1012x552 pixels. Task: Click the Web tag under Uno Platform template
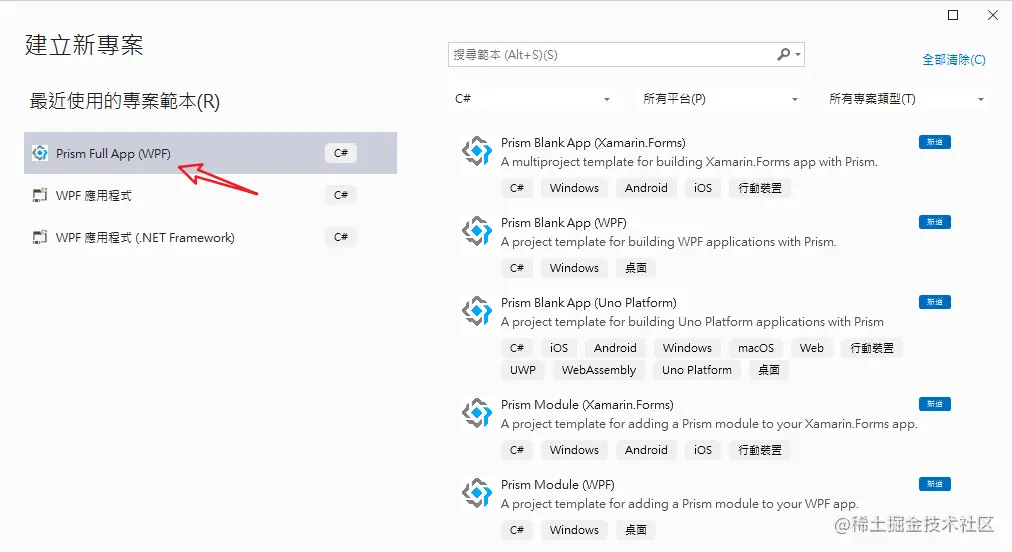tap(811, 348)
